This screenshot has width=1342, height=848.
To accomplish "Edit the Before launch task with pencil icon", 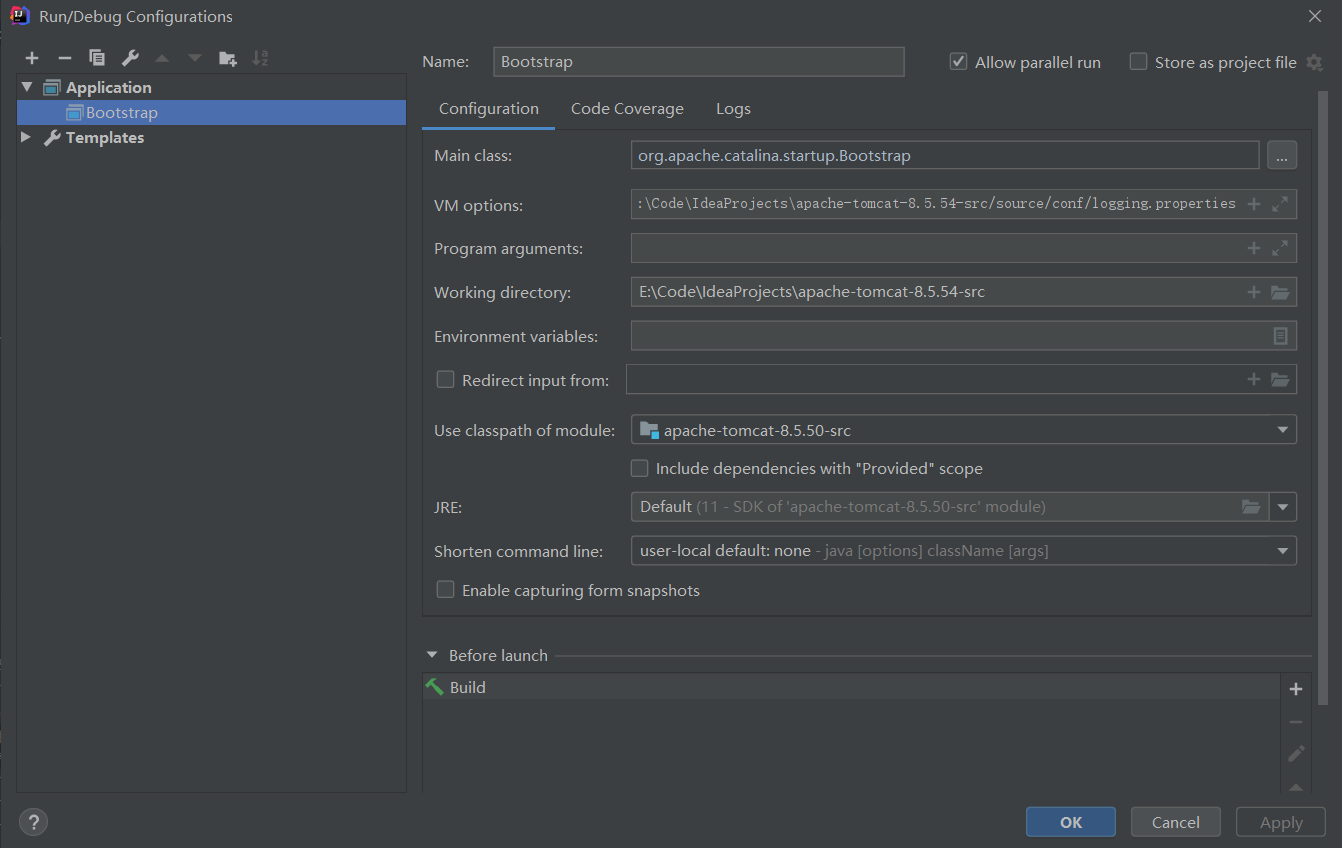I will 1296,753.
